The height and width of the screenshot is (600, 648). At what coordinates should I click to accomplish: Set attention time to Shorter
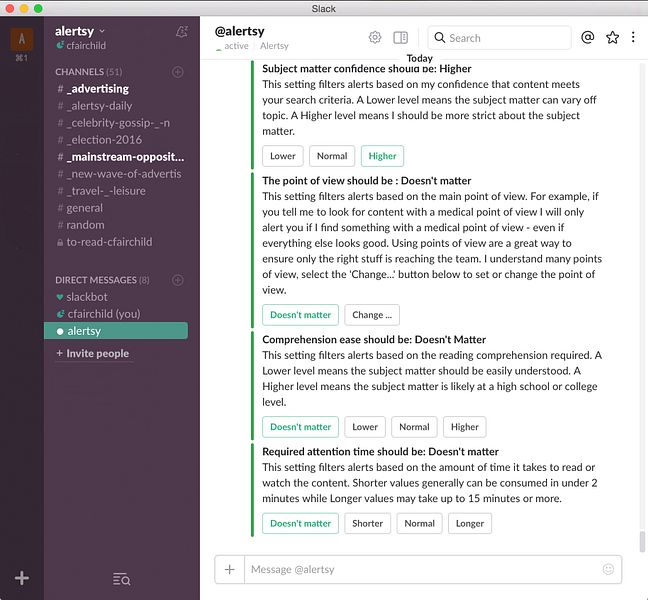(x=367, y=524)
